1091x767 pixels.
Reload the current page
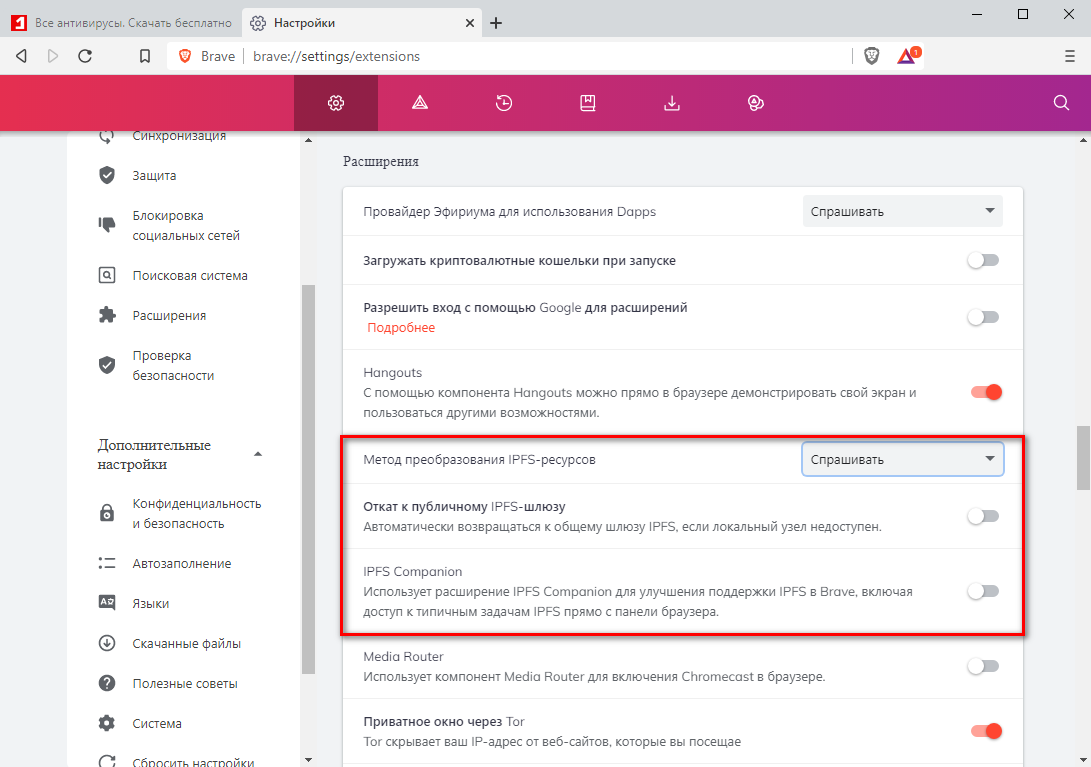point(85,56)
